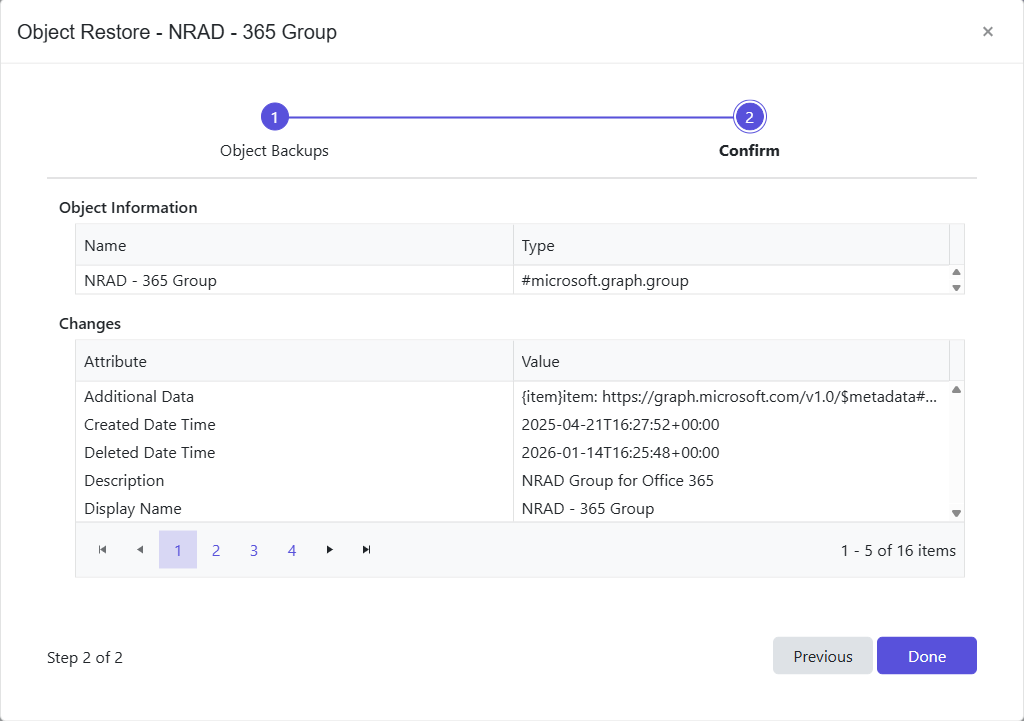Click the Confirm step circle
This screenshot has height=721, width=1024.
[749, 116]
